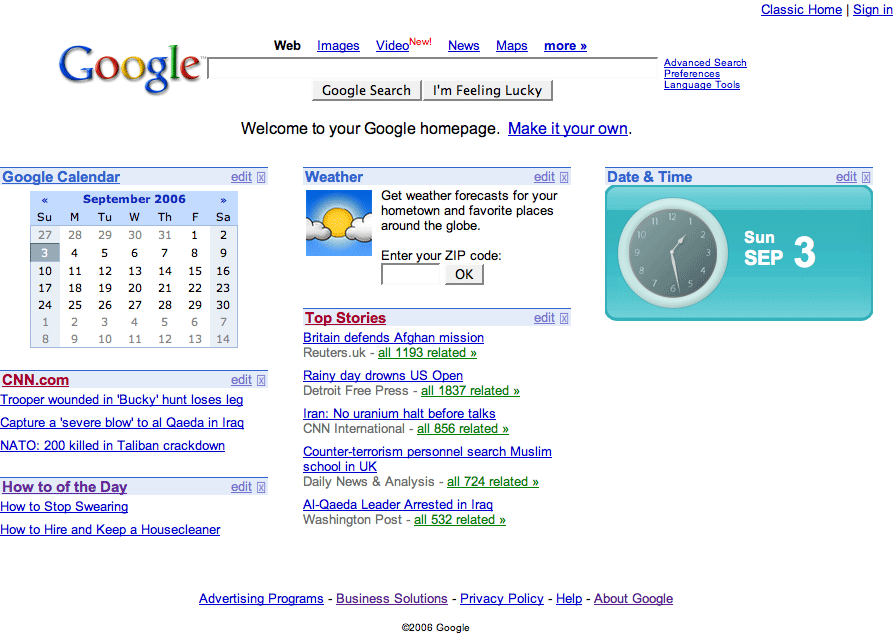Close the Top Stories gadget

564,318
